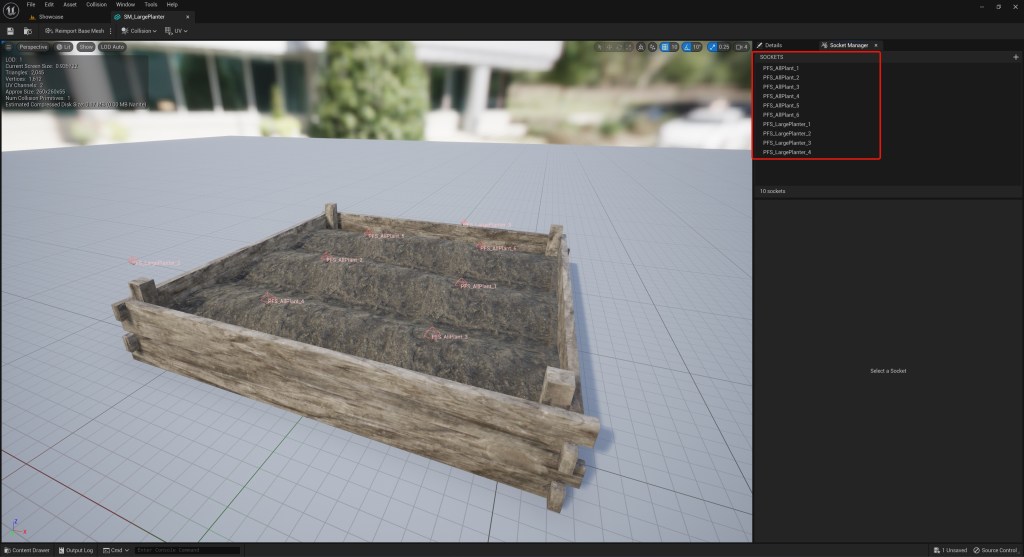The image size is (1024, 557).
Task: Expand the UV dropdown menu
Action: coord(177,31)
